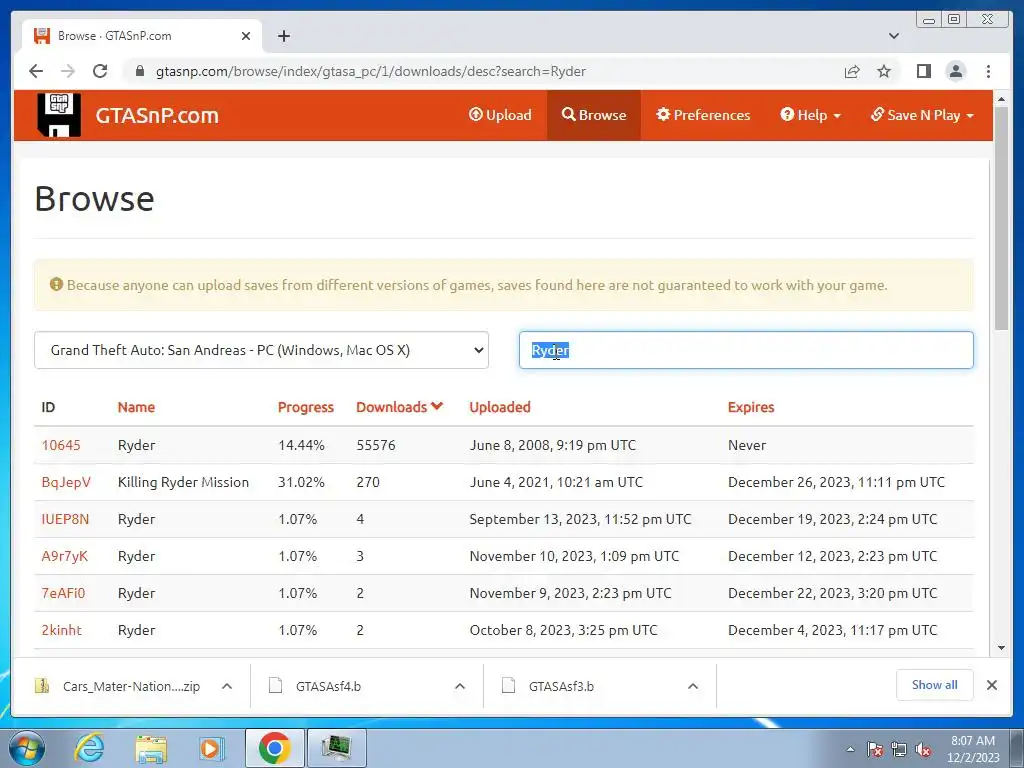Sort table by Name column
Screen dimensions: 1024x768
[136, 407]
